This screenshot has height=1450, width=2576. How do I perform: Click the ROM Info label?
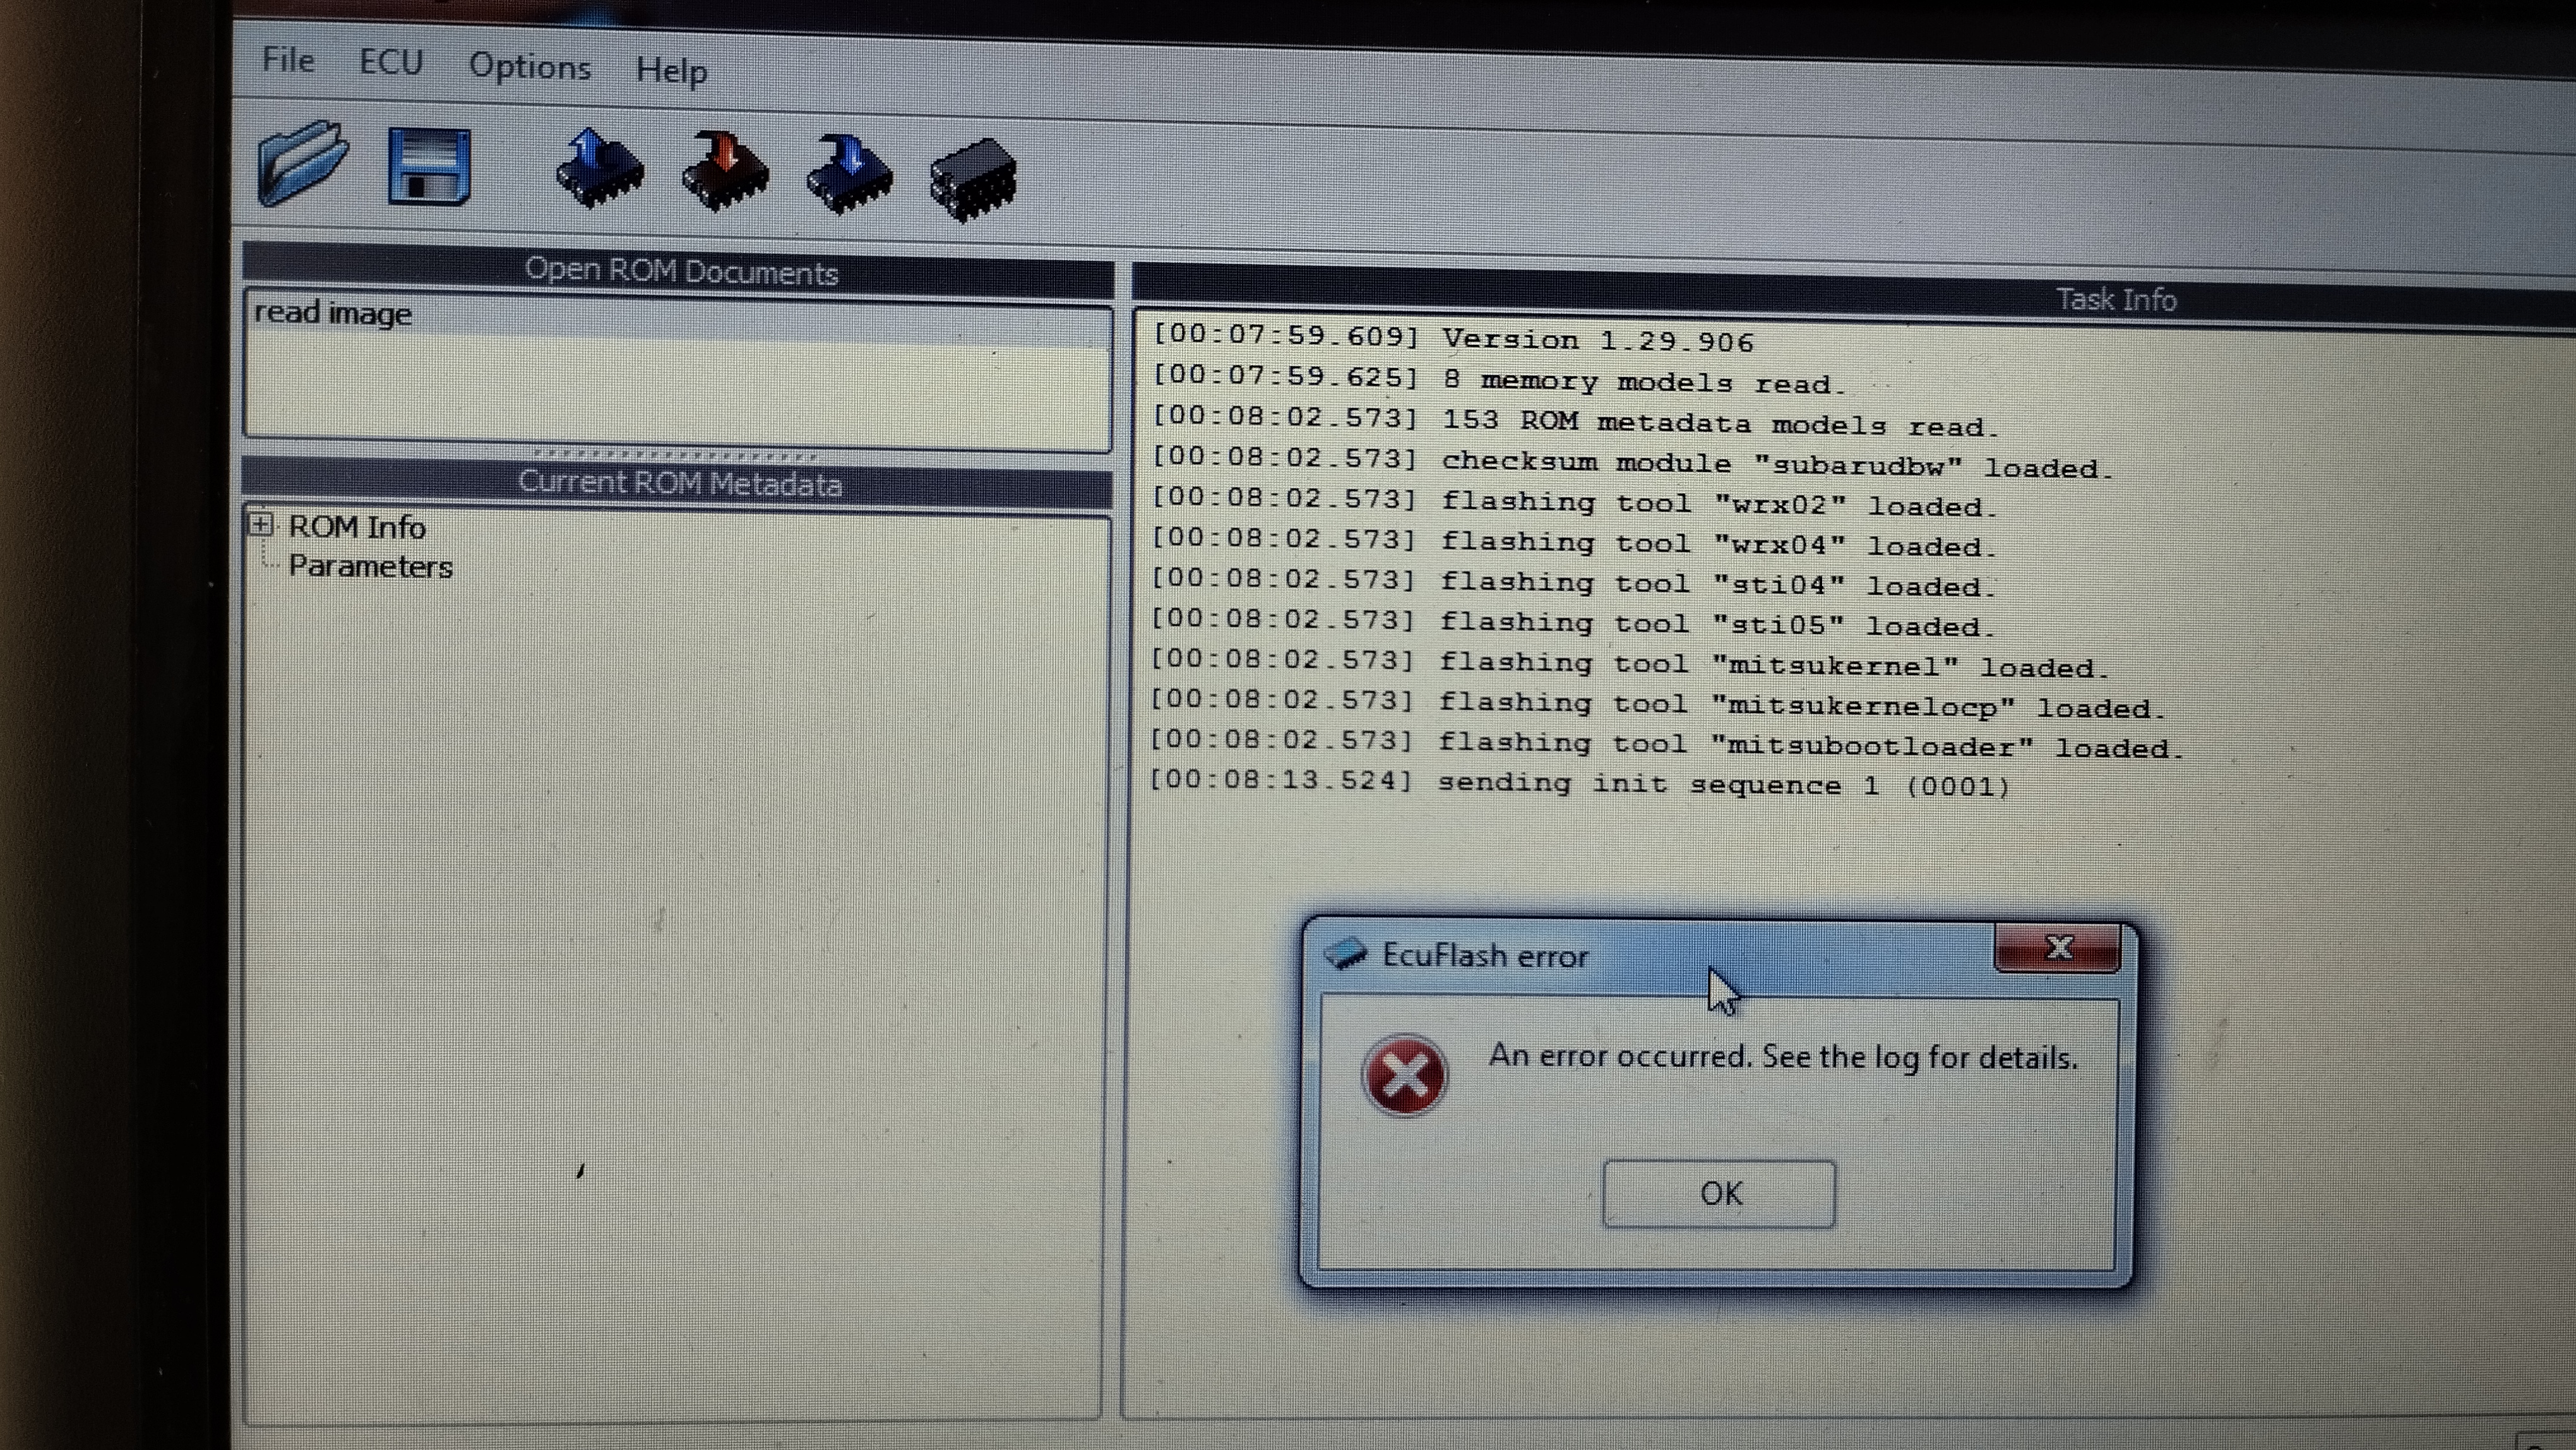click(x=357, y=527)
